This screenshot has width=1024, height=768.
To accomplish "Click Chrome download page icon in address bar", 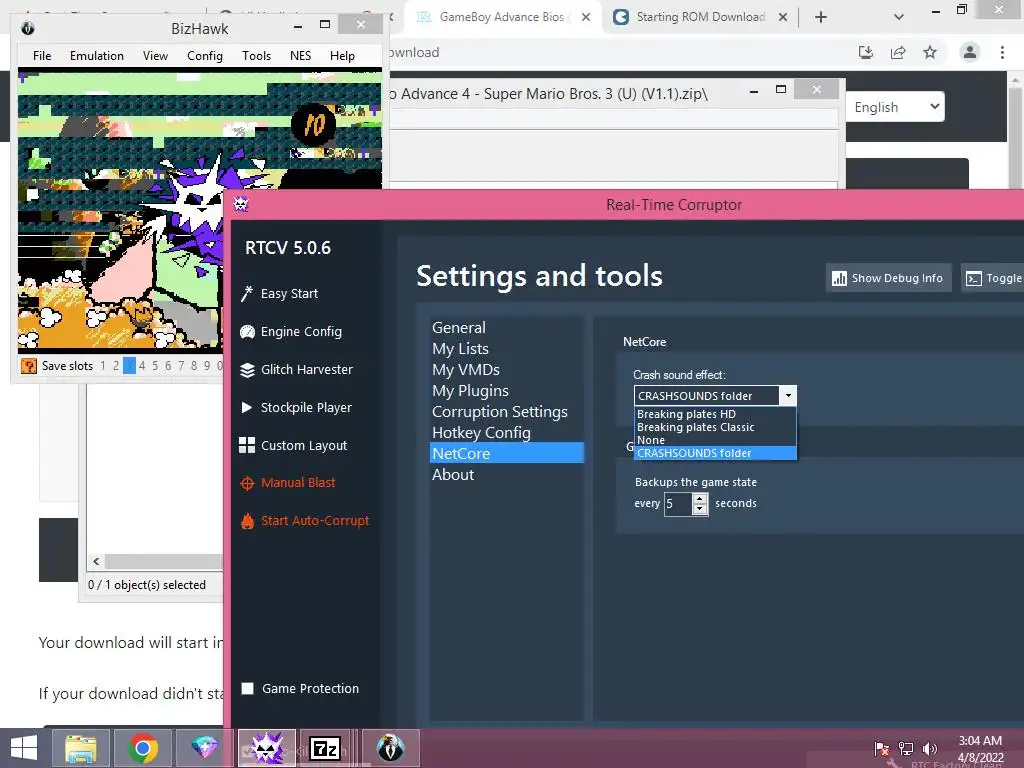I will click(x=866, y=52).
